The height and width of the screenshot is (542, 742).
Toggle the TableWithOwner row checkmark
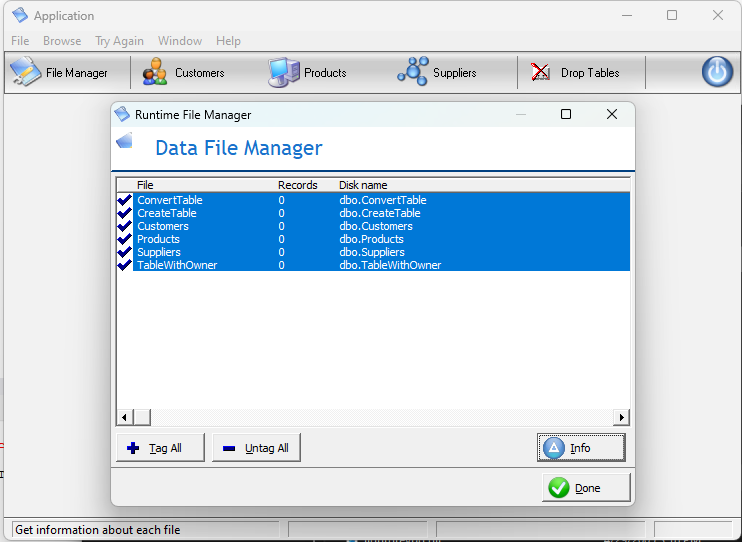tap(125, 265)
